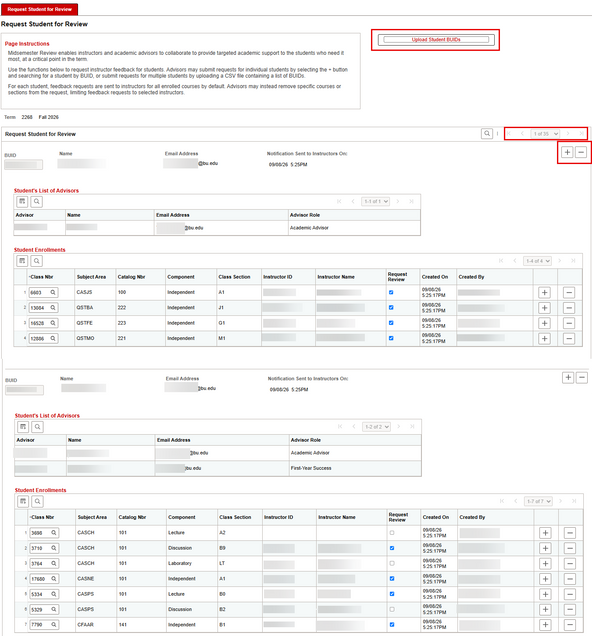Sort first advisors table by Advisor Role header
This screenshot has height=636, width=592.
pyautogui.click(x=305, y=215)
